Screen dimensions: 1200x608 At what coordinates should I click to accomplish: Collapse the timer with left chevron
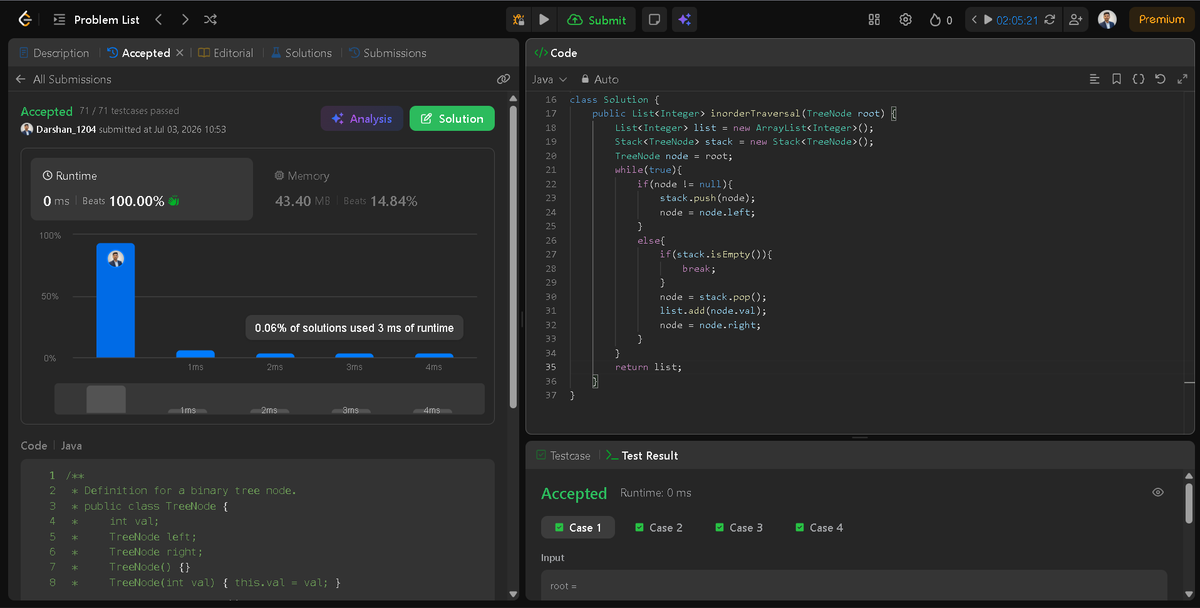[x=975, y=19]
